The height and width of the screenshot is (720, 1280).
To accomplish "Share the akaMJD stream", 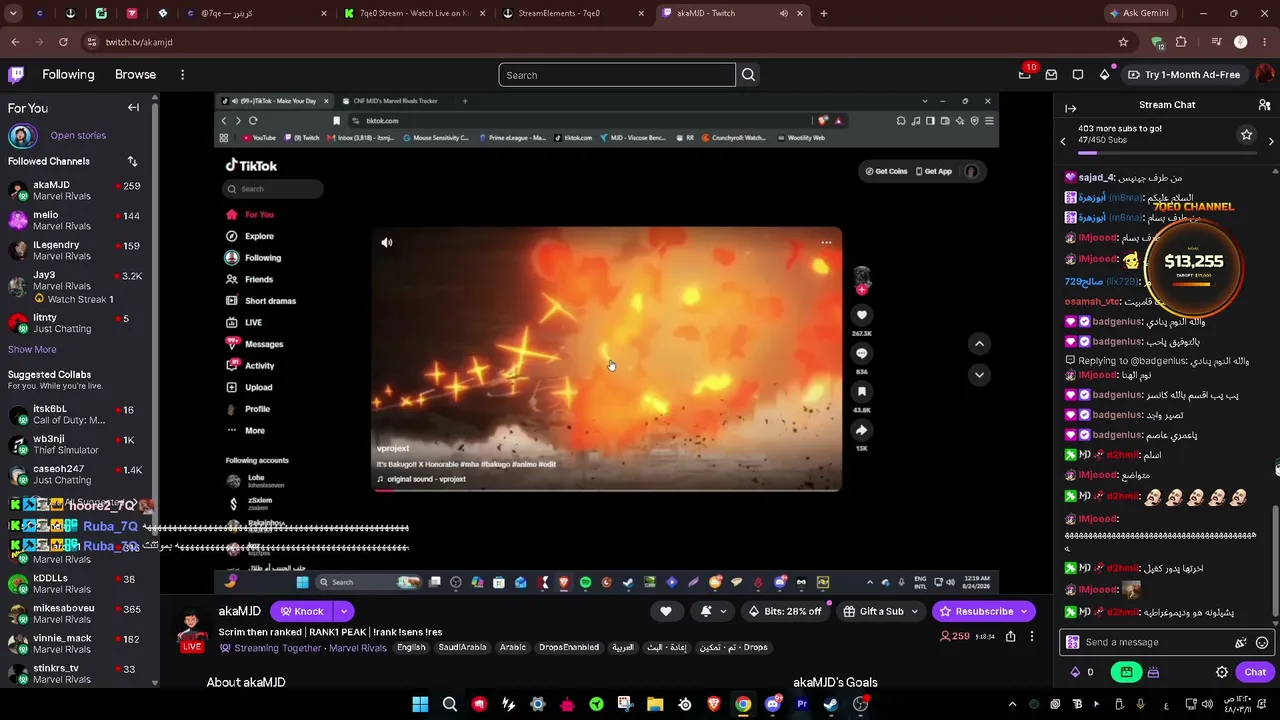I will pos(1011,636).
